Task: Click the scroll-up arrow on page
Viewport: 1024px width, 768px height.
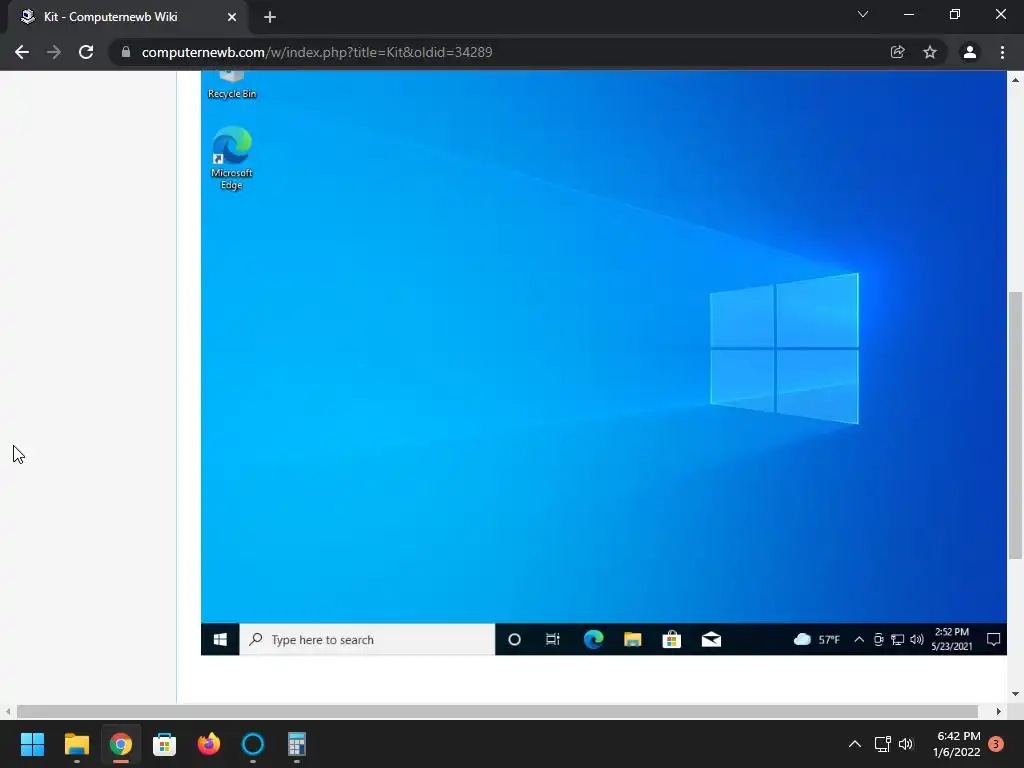Action: tap(1015, 80)
